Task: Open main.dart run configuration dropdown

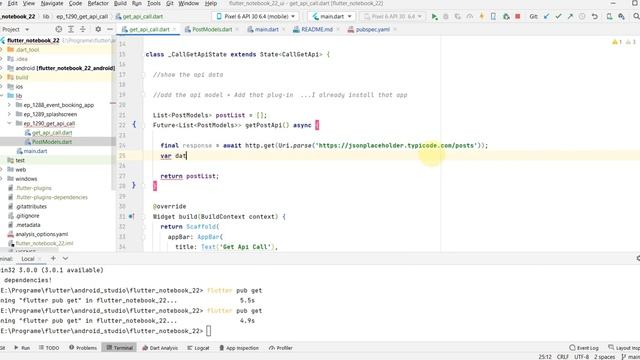Action: pyautogui.click(x=332, y=17)
